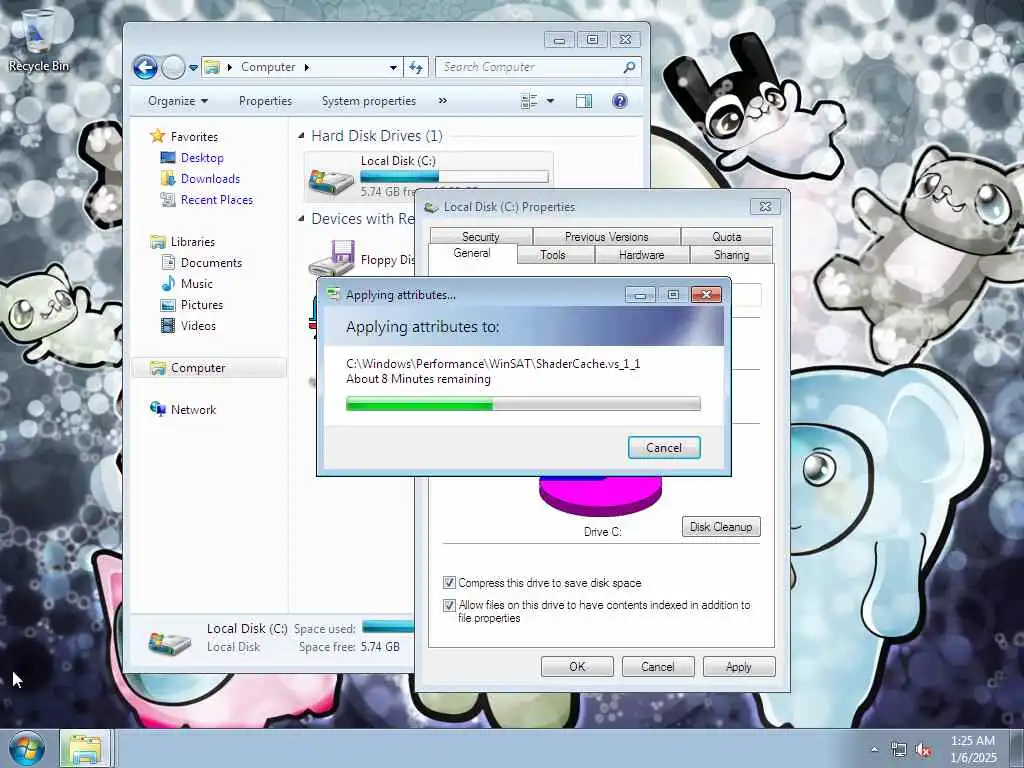Toggle the preview pane icon
This screenshot has height=768, width=1024.
[x=584, y=101]
